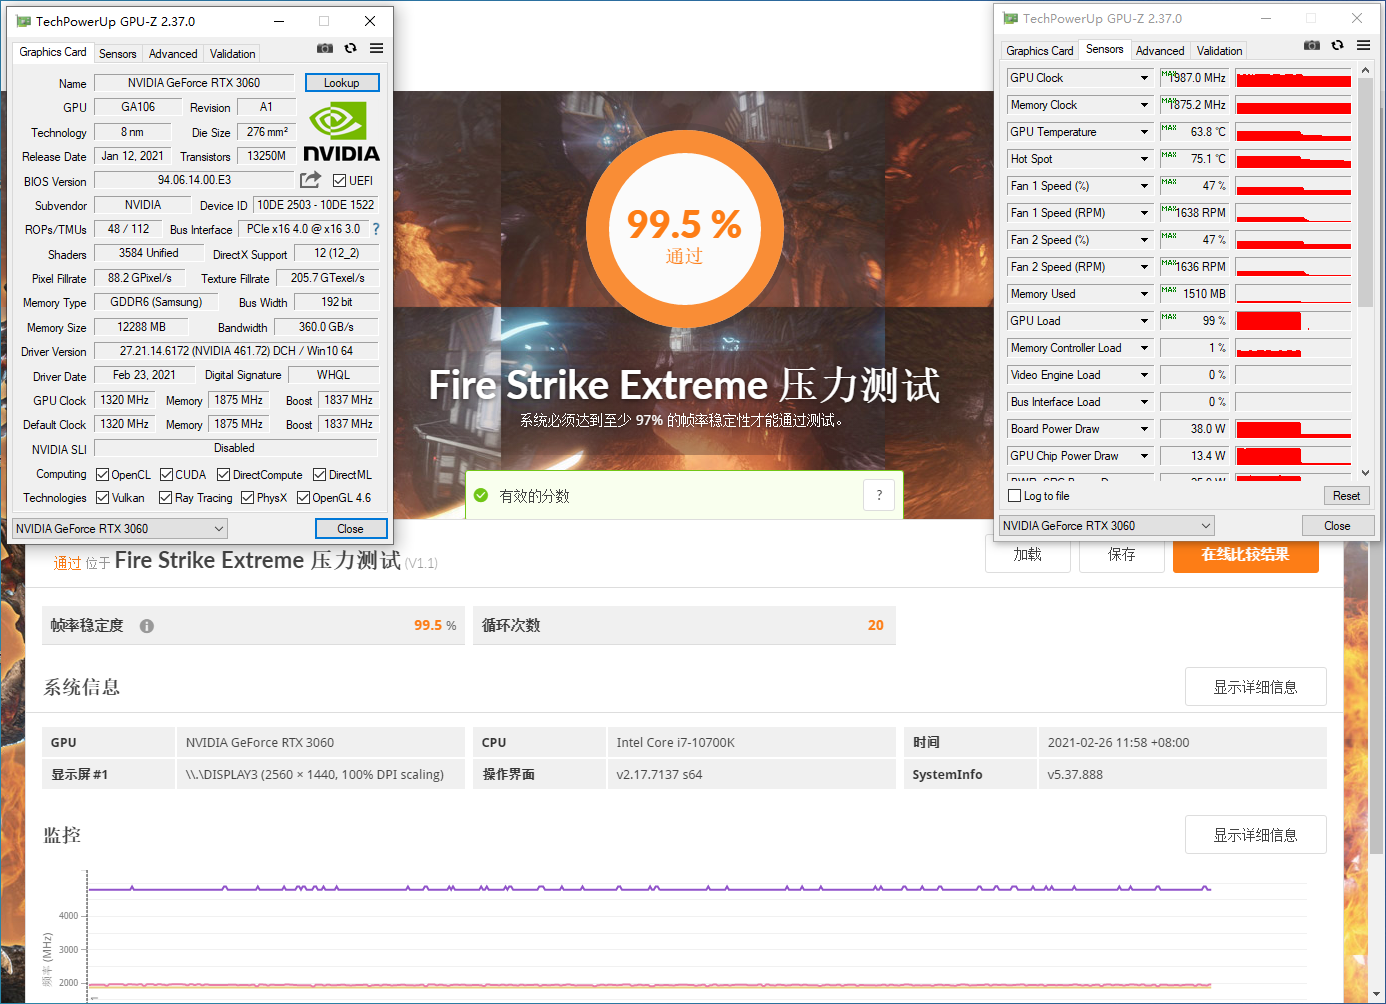Click the GPU Temperature red sensor graph
This screenshot has height=1004, width=1386.
tap(1293, 132)
